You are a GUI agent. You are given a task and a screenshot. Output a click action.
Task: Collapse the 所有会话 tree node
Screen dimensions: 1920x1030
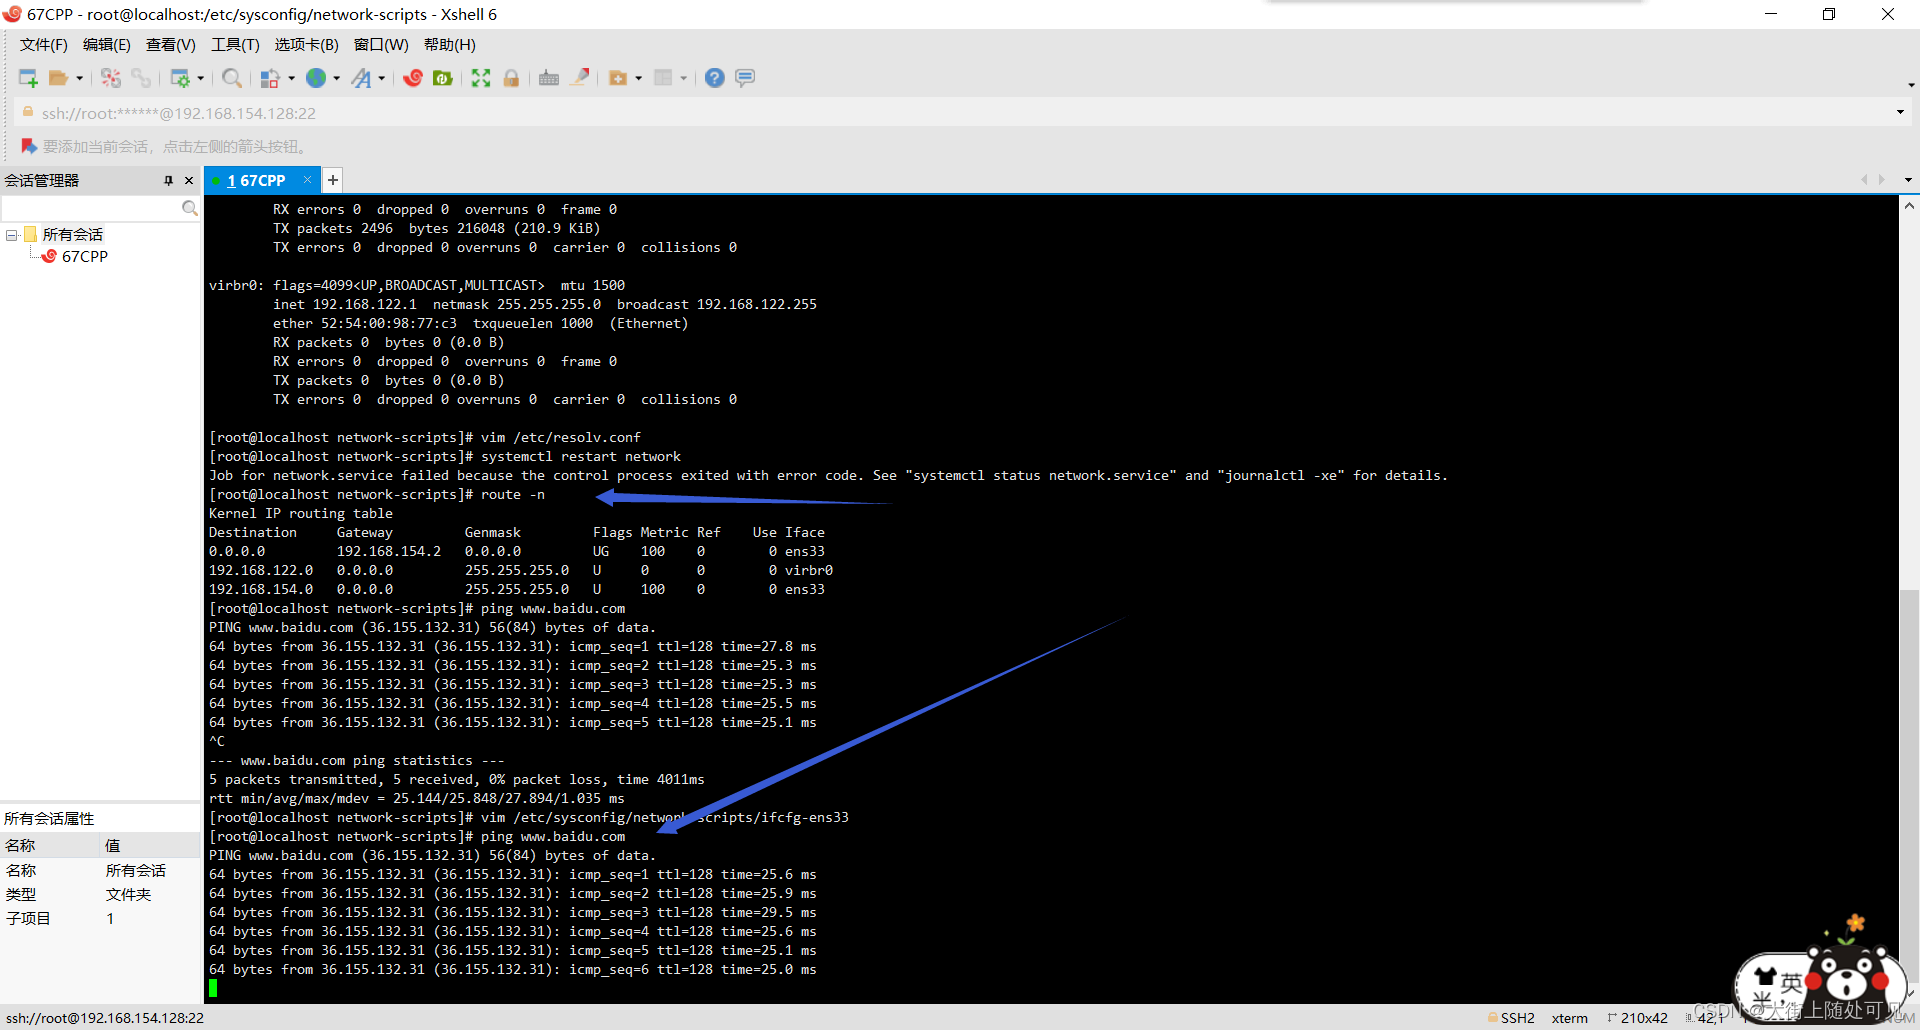(11, 234)
